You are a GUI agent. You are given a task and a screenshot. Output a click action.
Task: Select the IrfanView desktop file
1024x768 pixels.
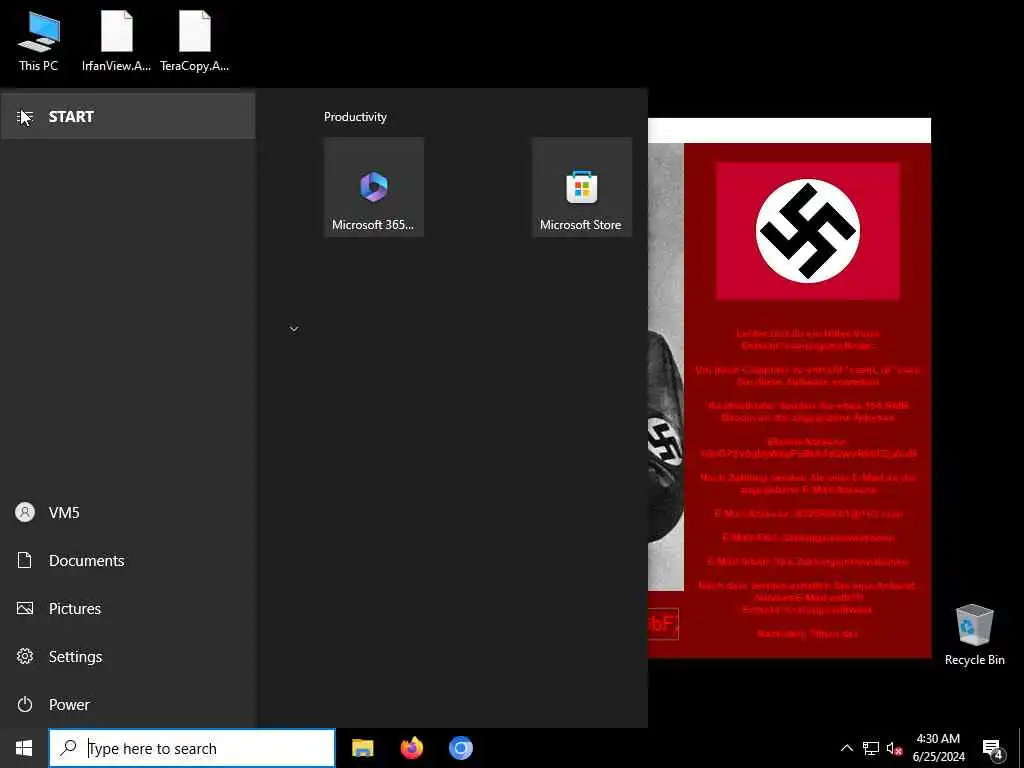[x=116, y=40]
